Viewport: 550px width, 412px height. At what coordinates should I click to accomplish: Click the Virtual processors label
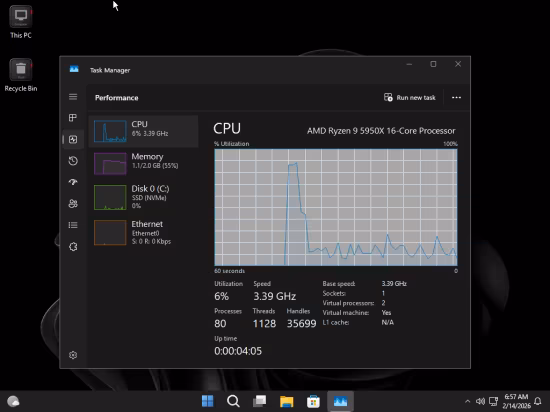point(348,303)
